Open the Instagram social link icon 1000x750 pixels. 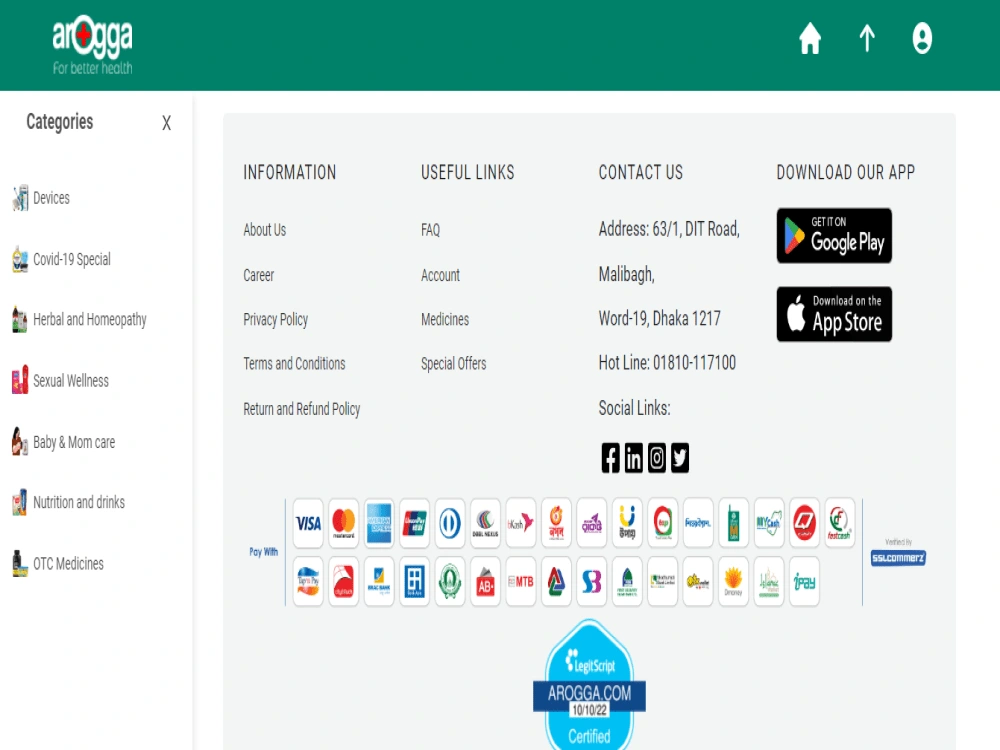point(657,458)
